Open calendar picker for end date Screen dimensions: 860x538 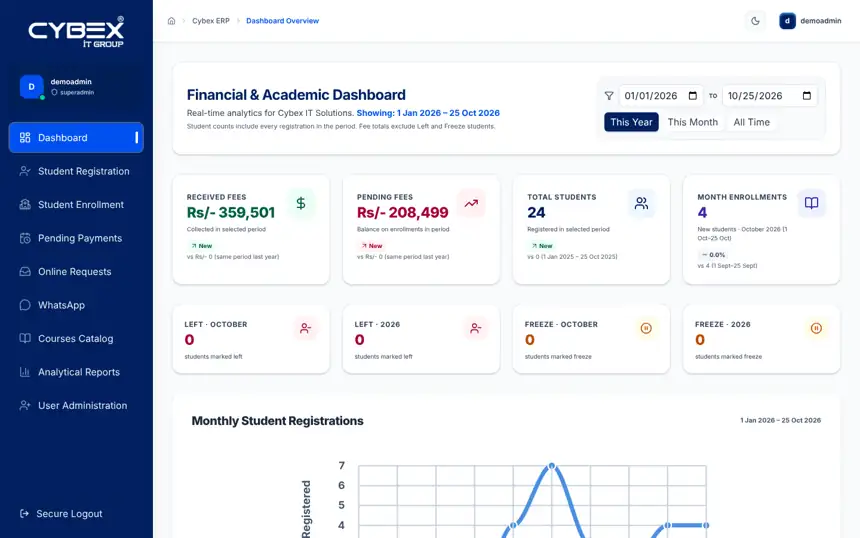pyautogui.click(x=807, y=96)
